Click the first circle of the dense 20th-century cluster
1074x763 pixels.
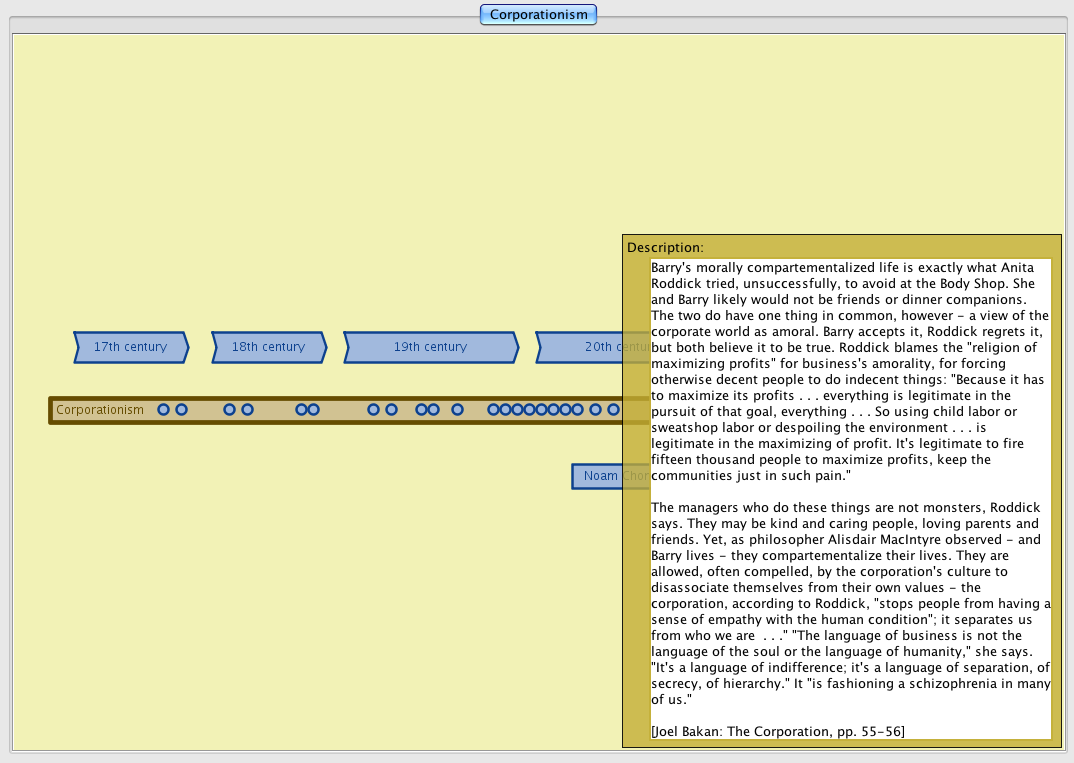493,410
